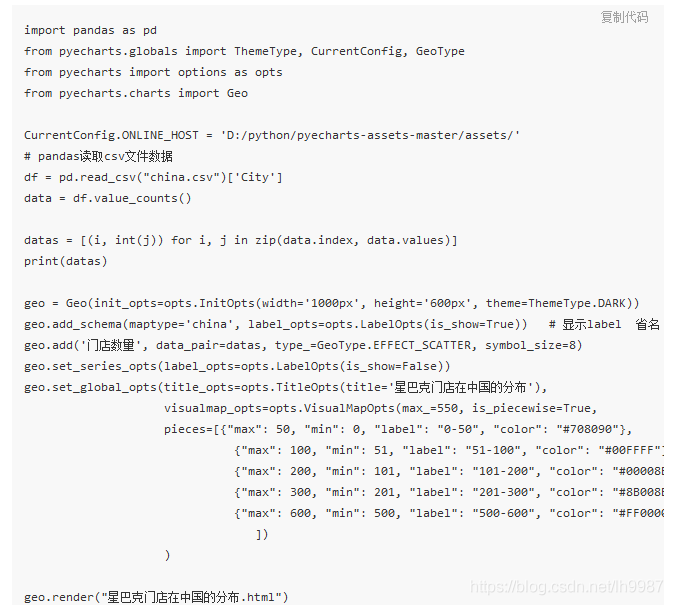Click the 'datas = [(i, int(j))' line
Screen dimensions: 673x605
[x=240, y=240]
